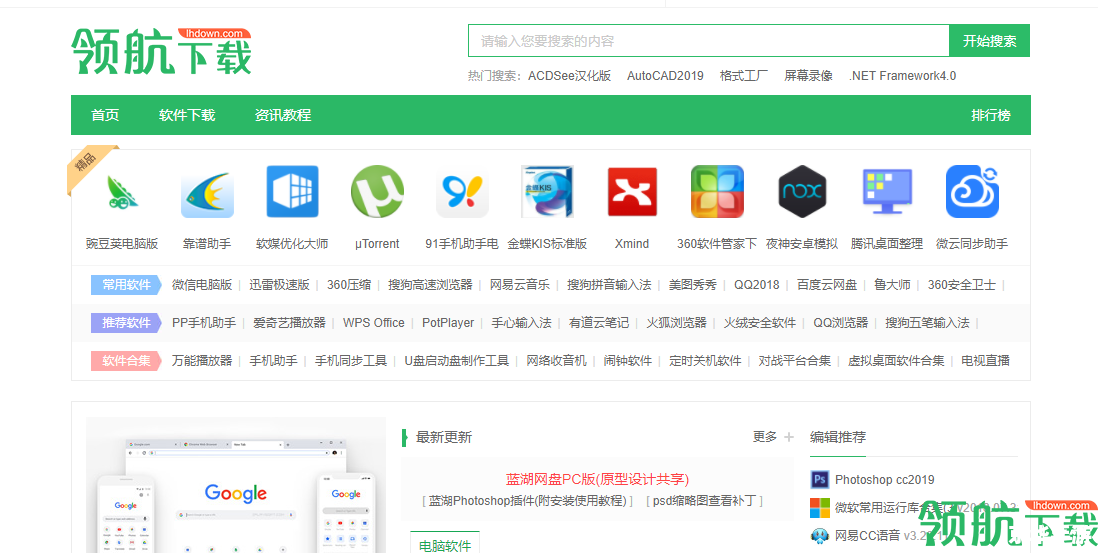This screenshot has width=1098, height=553.
Task: Click the 推荐软件 category tag
Action: click(127, 323)
